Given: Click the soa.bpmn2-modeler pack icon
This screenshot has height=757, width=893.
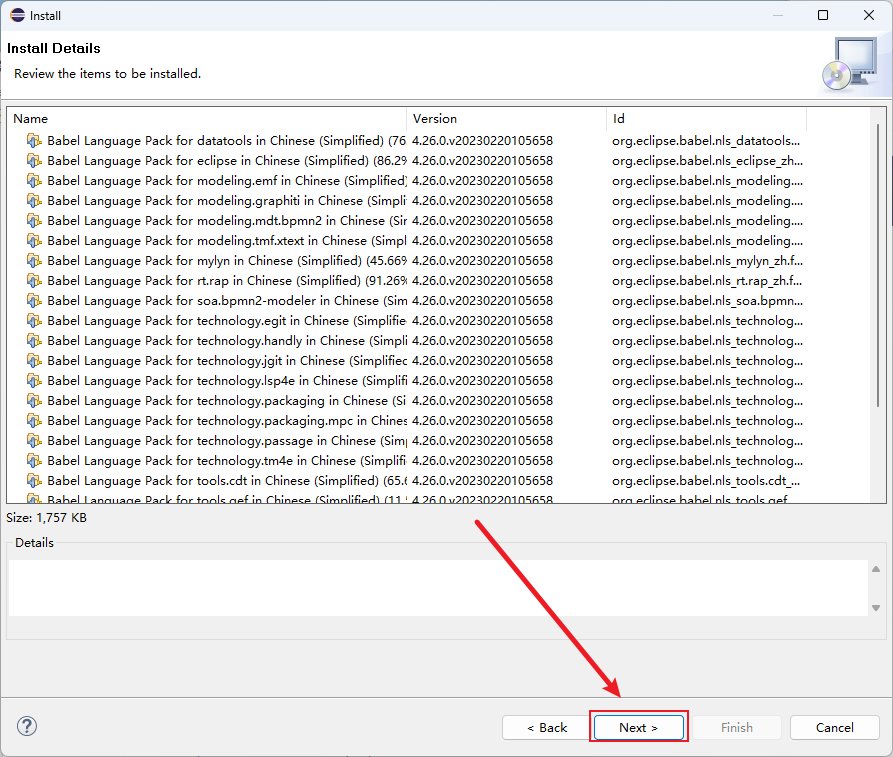Looking at the screenshot, I should click(34, 300).
